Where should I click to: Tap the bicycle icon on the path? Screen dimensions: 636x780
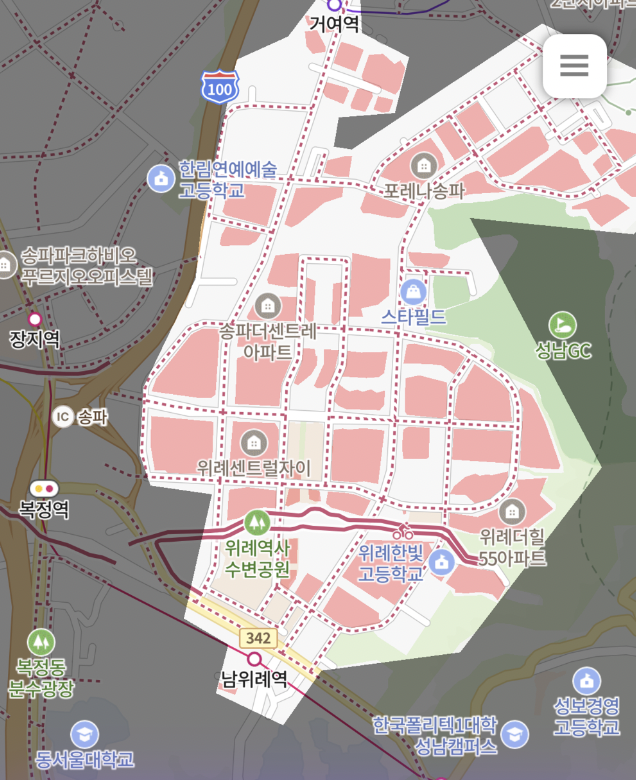(403, 532)
